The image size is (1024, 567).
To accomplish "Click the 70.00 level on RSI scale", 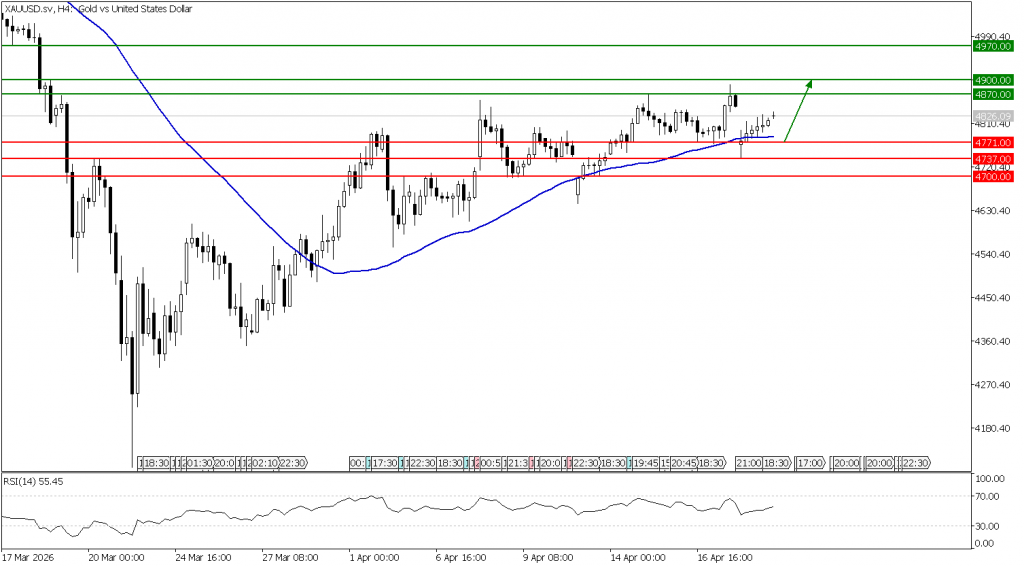I will (988, 496).
